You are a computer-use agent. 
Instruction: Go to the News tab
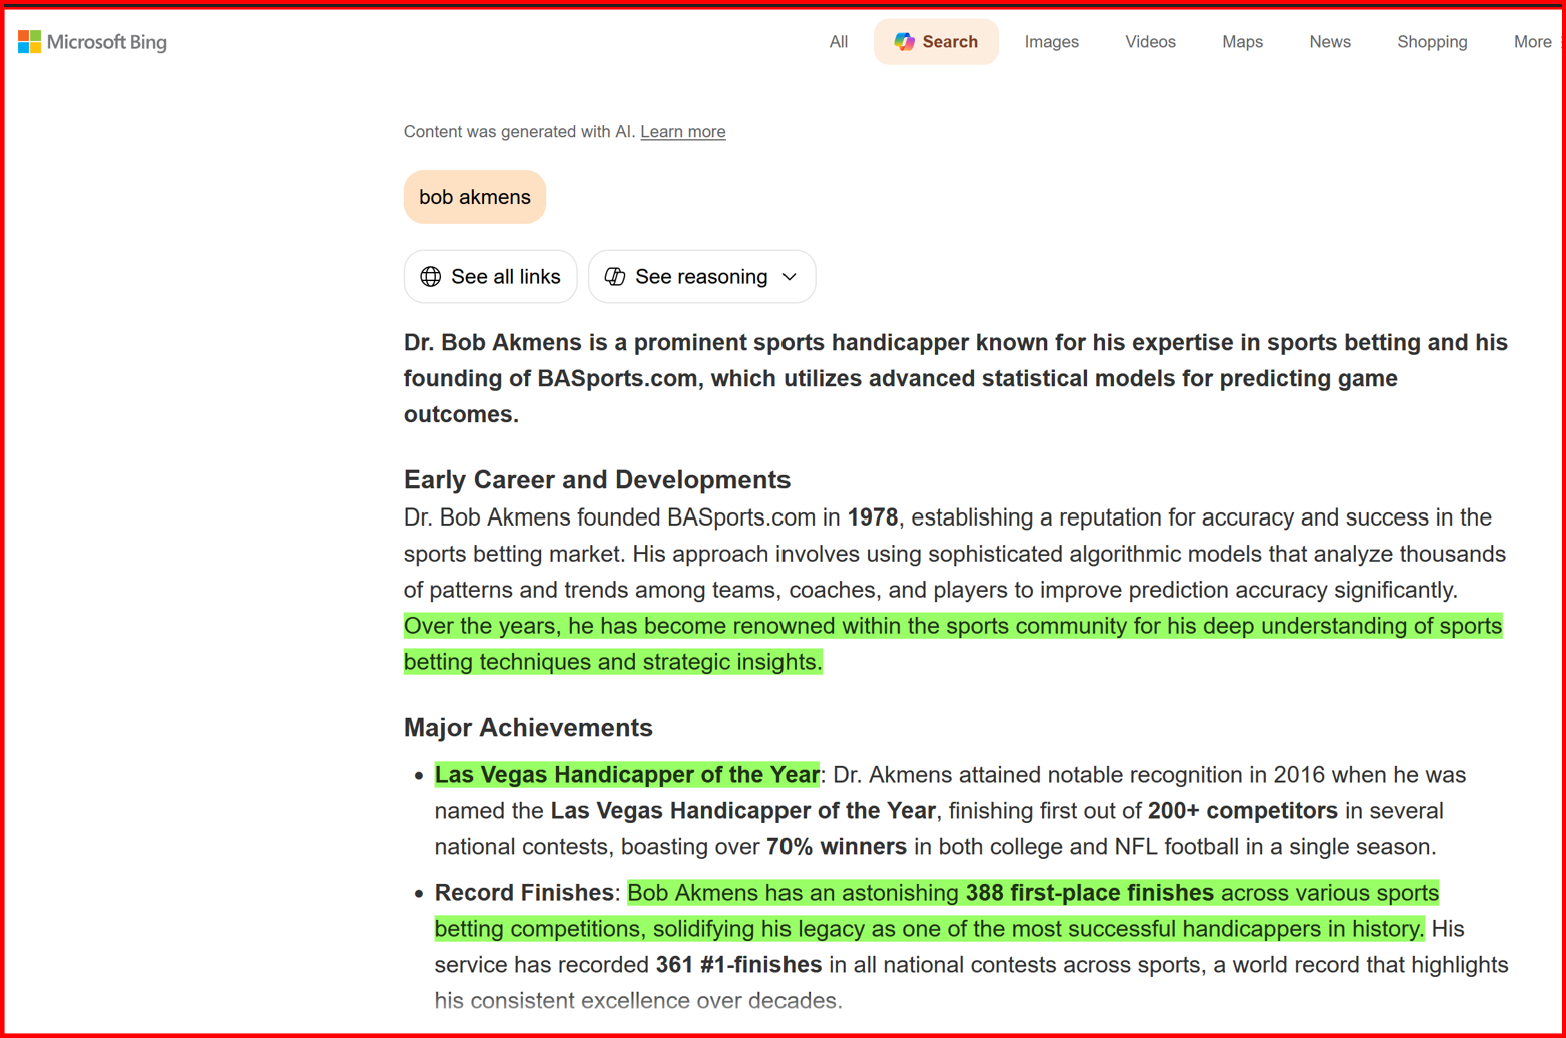pyautogui.click(x=1330, y=42)
